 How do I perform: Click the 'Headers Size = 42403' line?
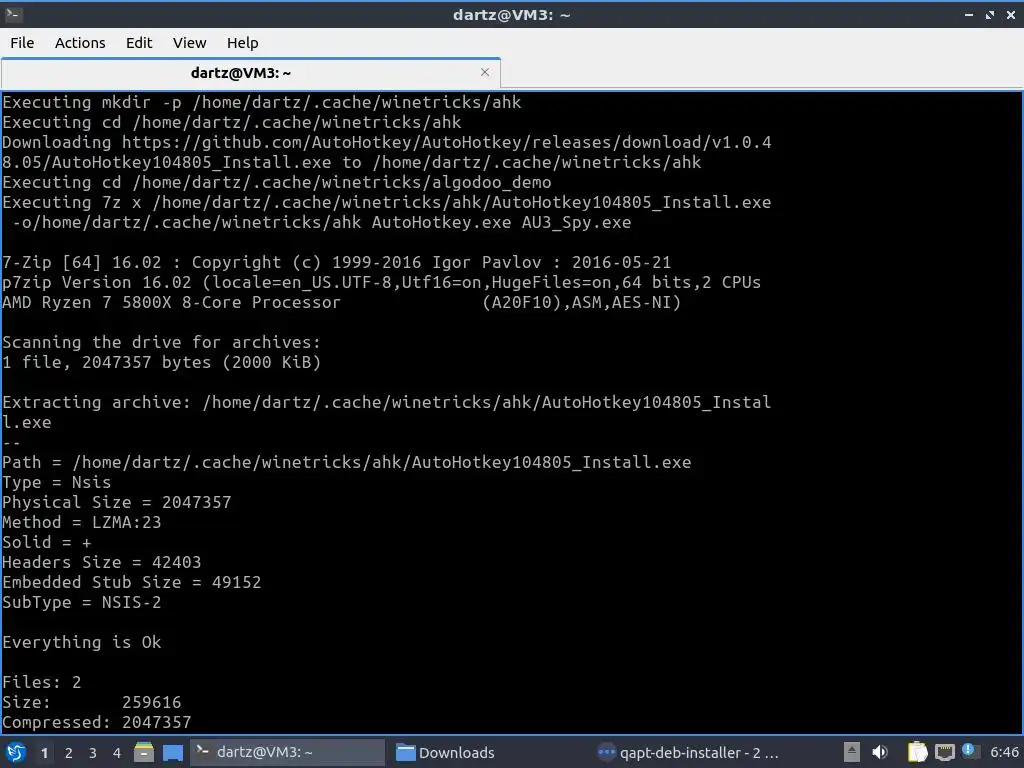[102, 562]
